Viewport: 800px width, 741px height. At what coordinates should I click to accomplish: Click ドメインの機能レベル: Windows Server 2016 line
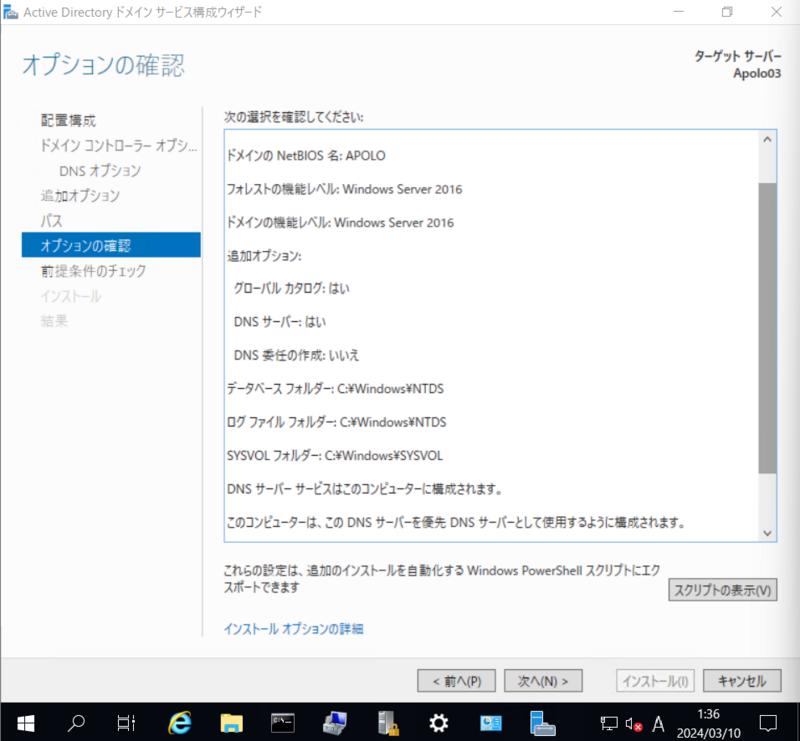(340, 223)
